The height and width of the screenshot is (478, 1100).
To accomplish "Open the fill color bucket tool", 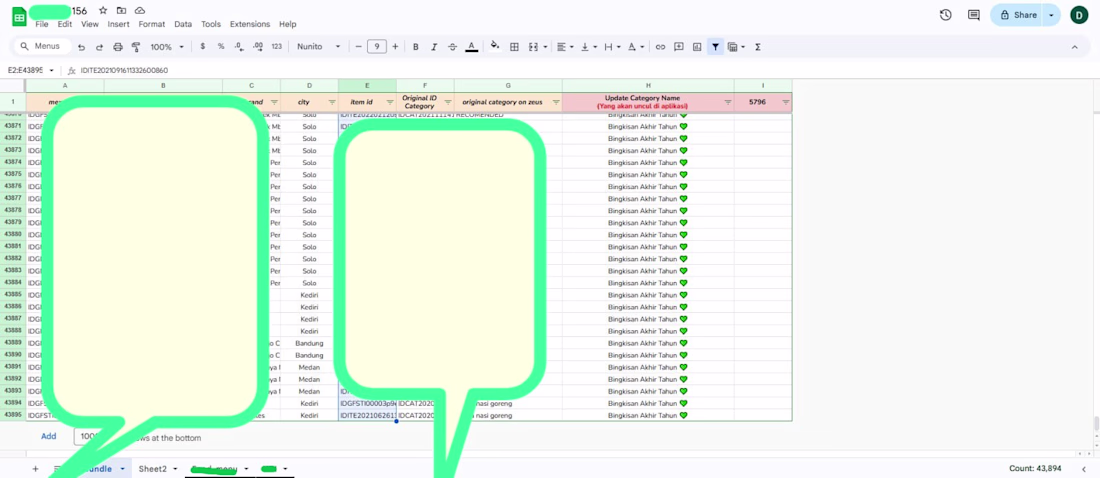I will click(495, 46).
